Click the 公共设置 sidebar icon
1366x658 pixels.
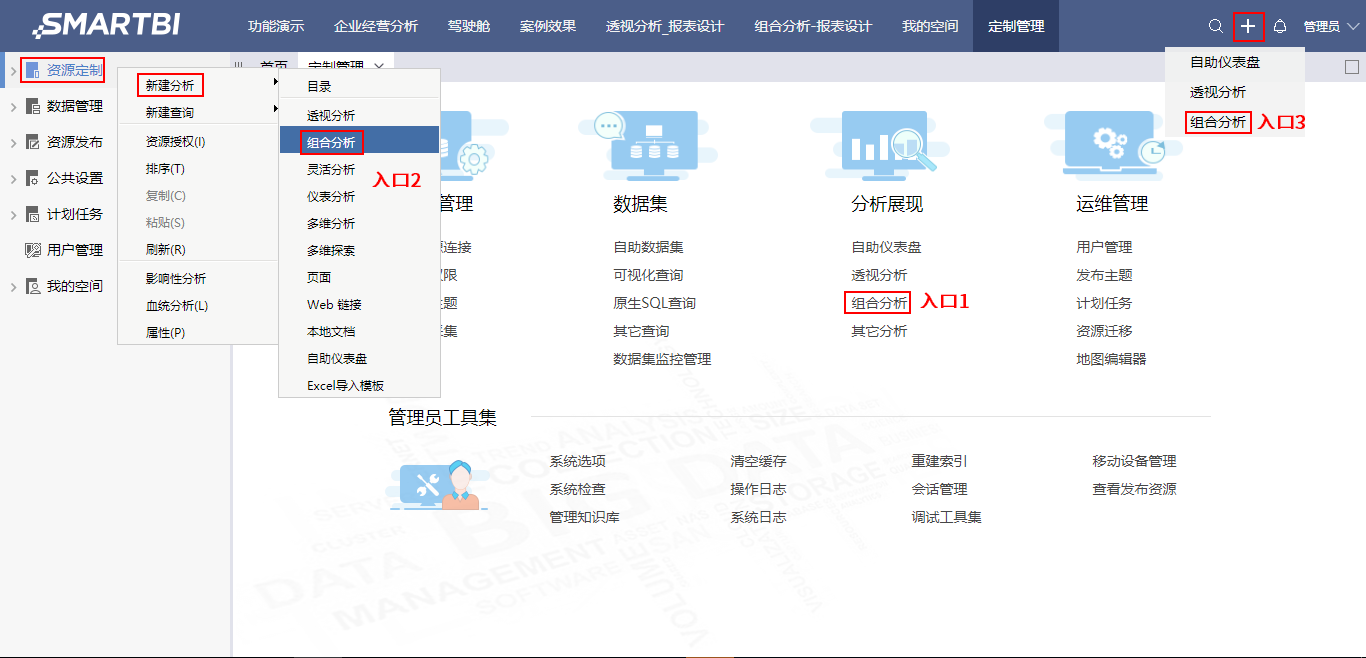pyautogui.click(x=32, y=178)
